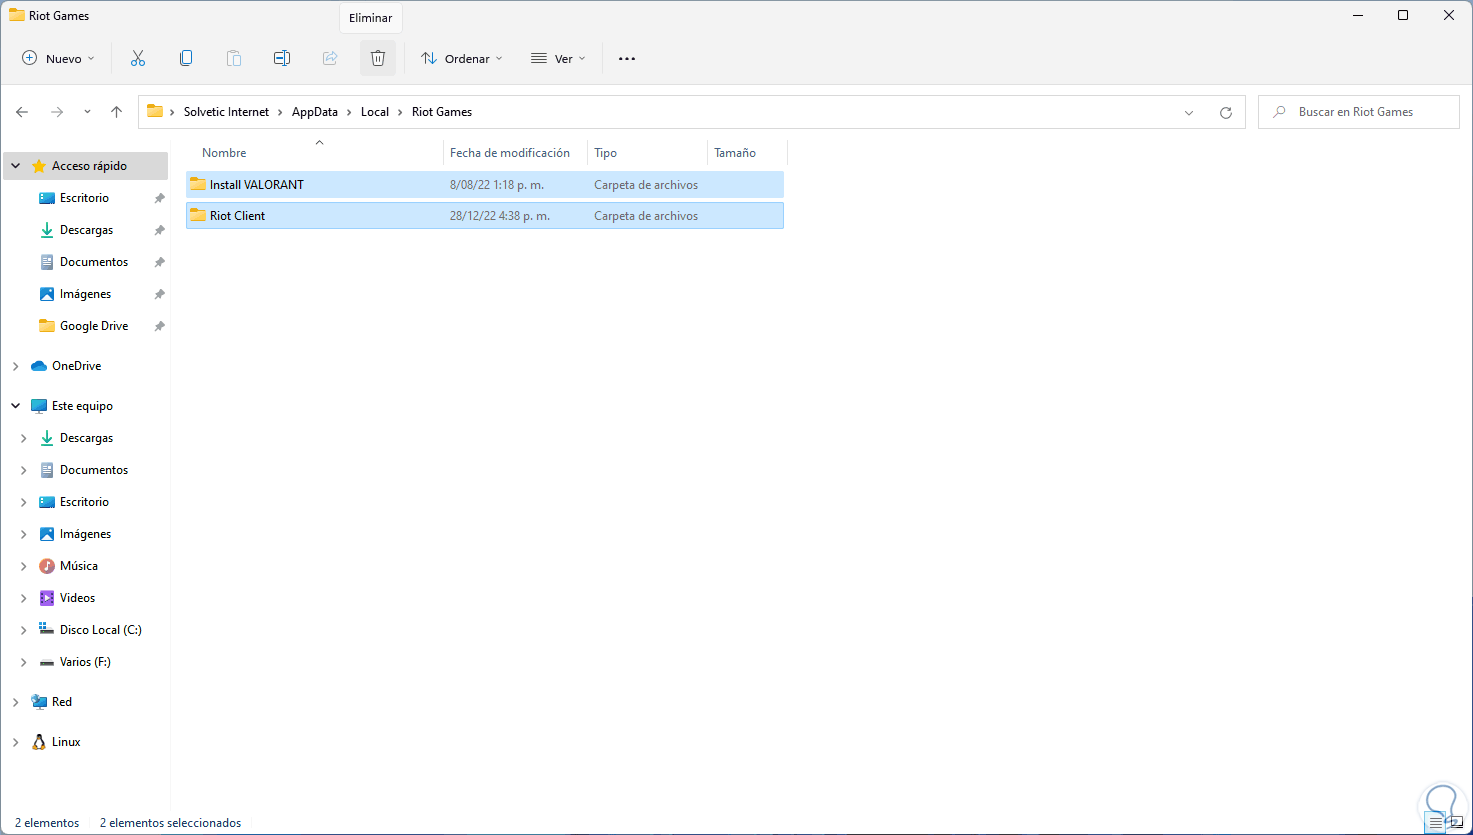1473x835 pixels.
Task: Delete selection with the trash icon
Action: point(378,59)
